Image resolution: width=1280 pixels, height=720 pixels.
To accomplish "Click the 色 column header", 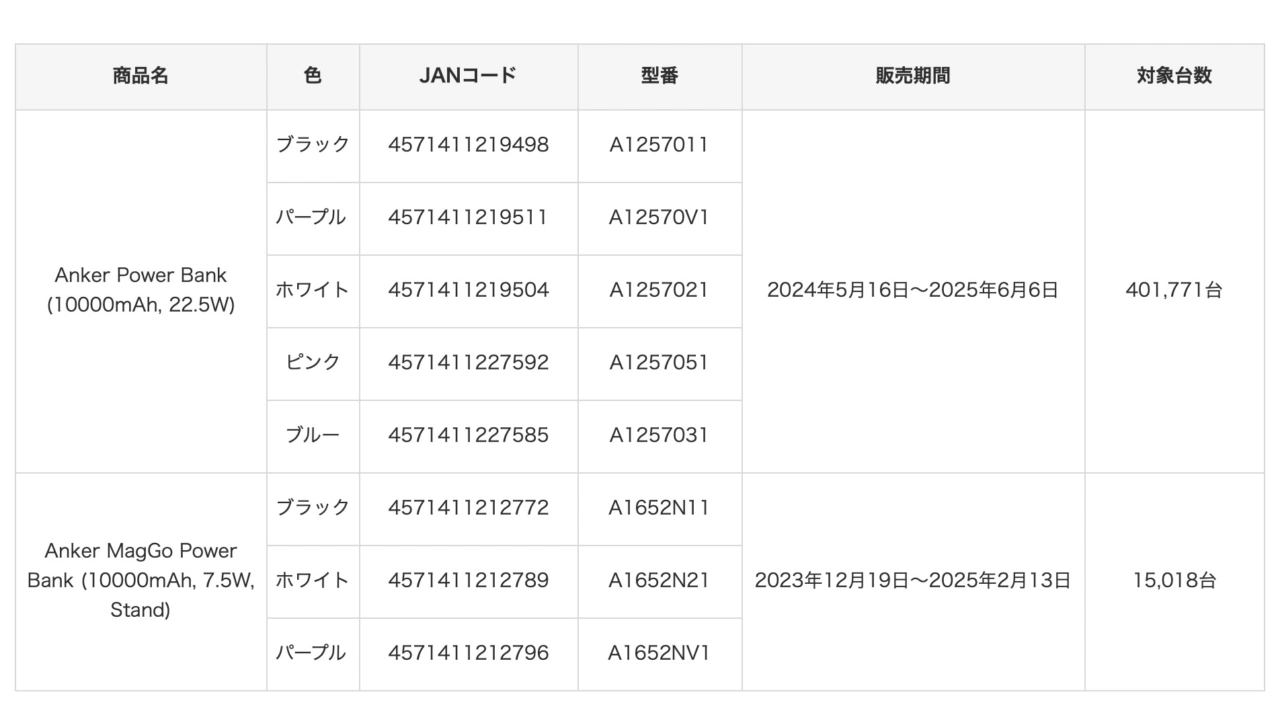I will pos(312,76).
